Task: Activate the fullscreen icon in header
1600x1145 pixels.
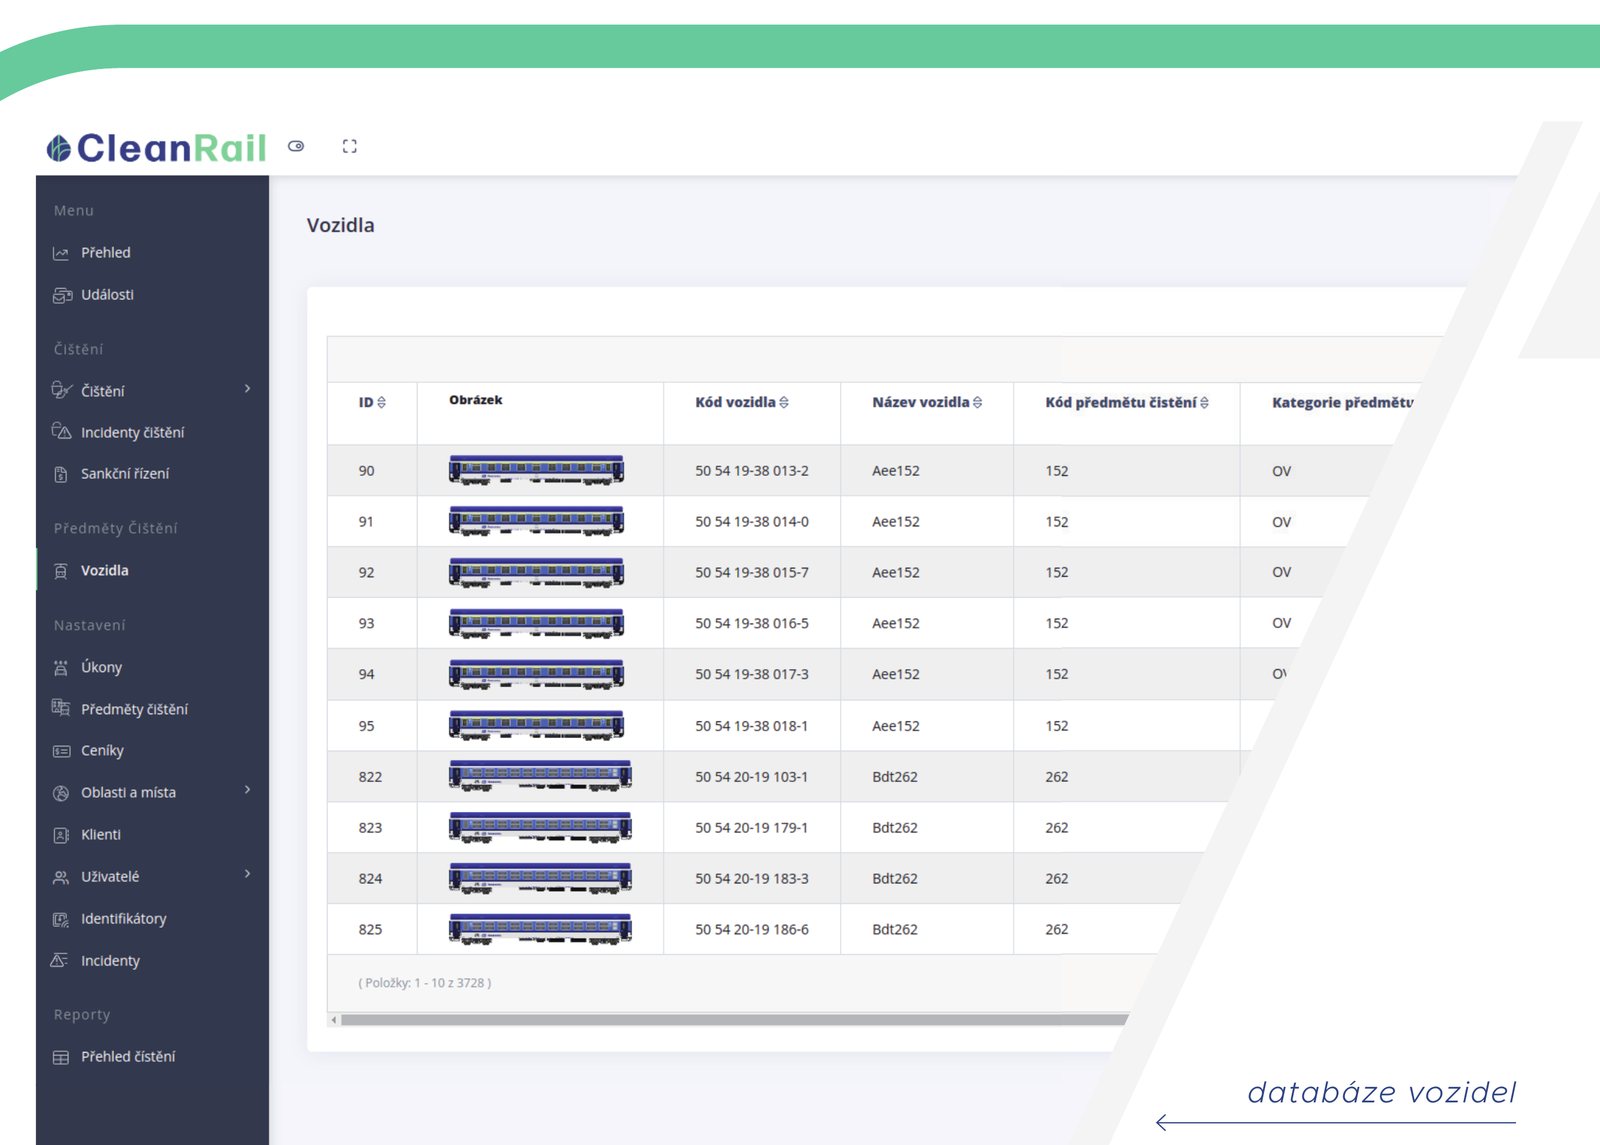Action: pyautogui.click(x=349, y=146)
